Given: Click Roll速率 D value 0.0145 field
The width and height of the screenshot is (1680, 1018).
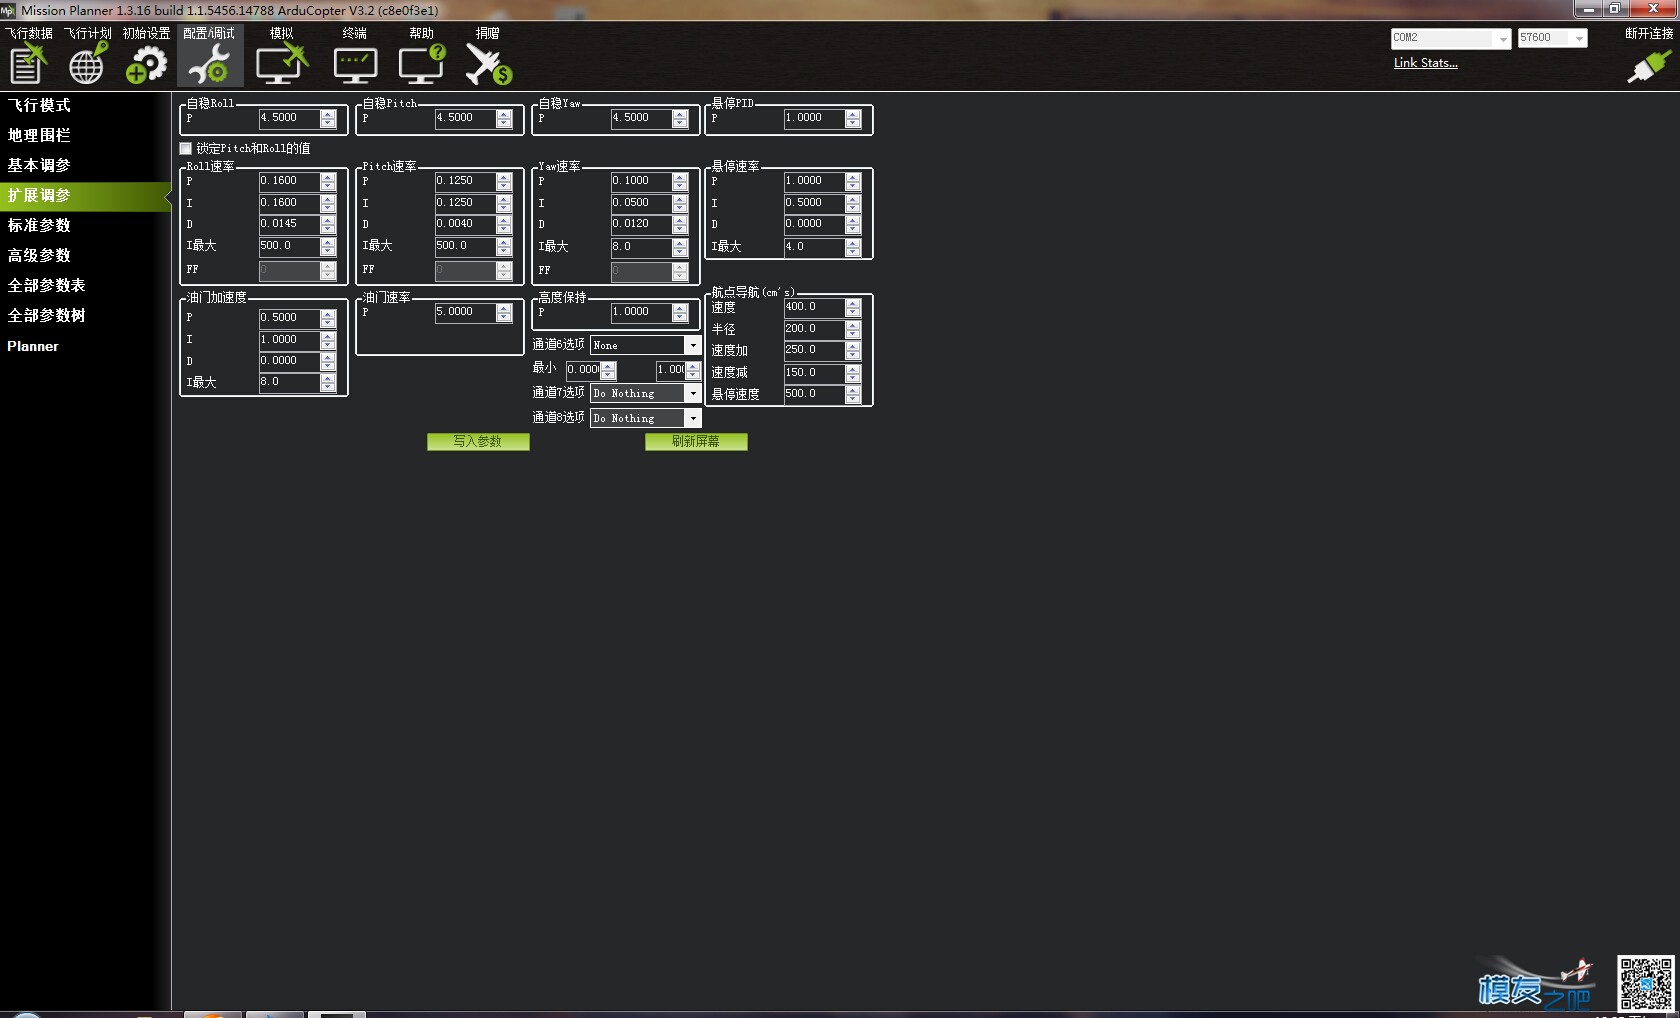Looking at the screenshot, I should [x=289, y=224].
